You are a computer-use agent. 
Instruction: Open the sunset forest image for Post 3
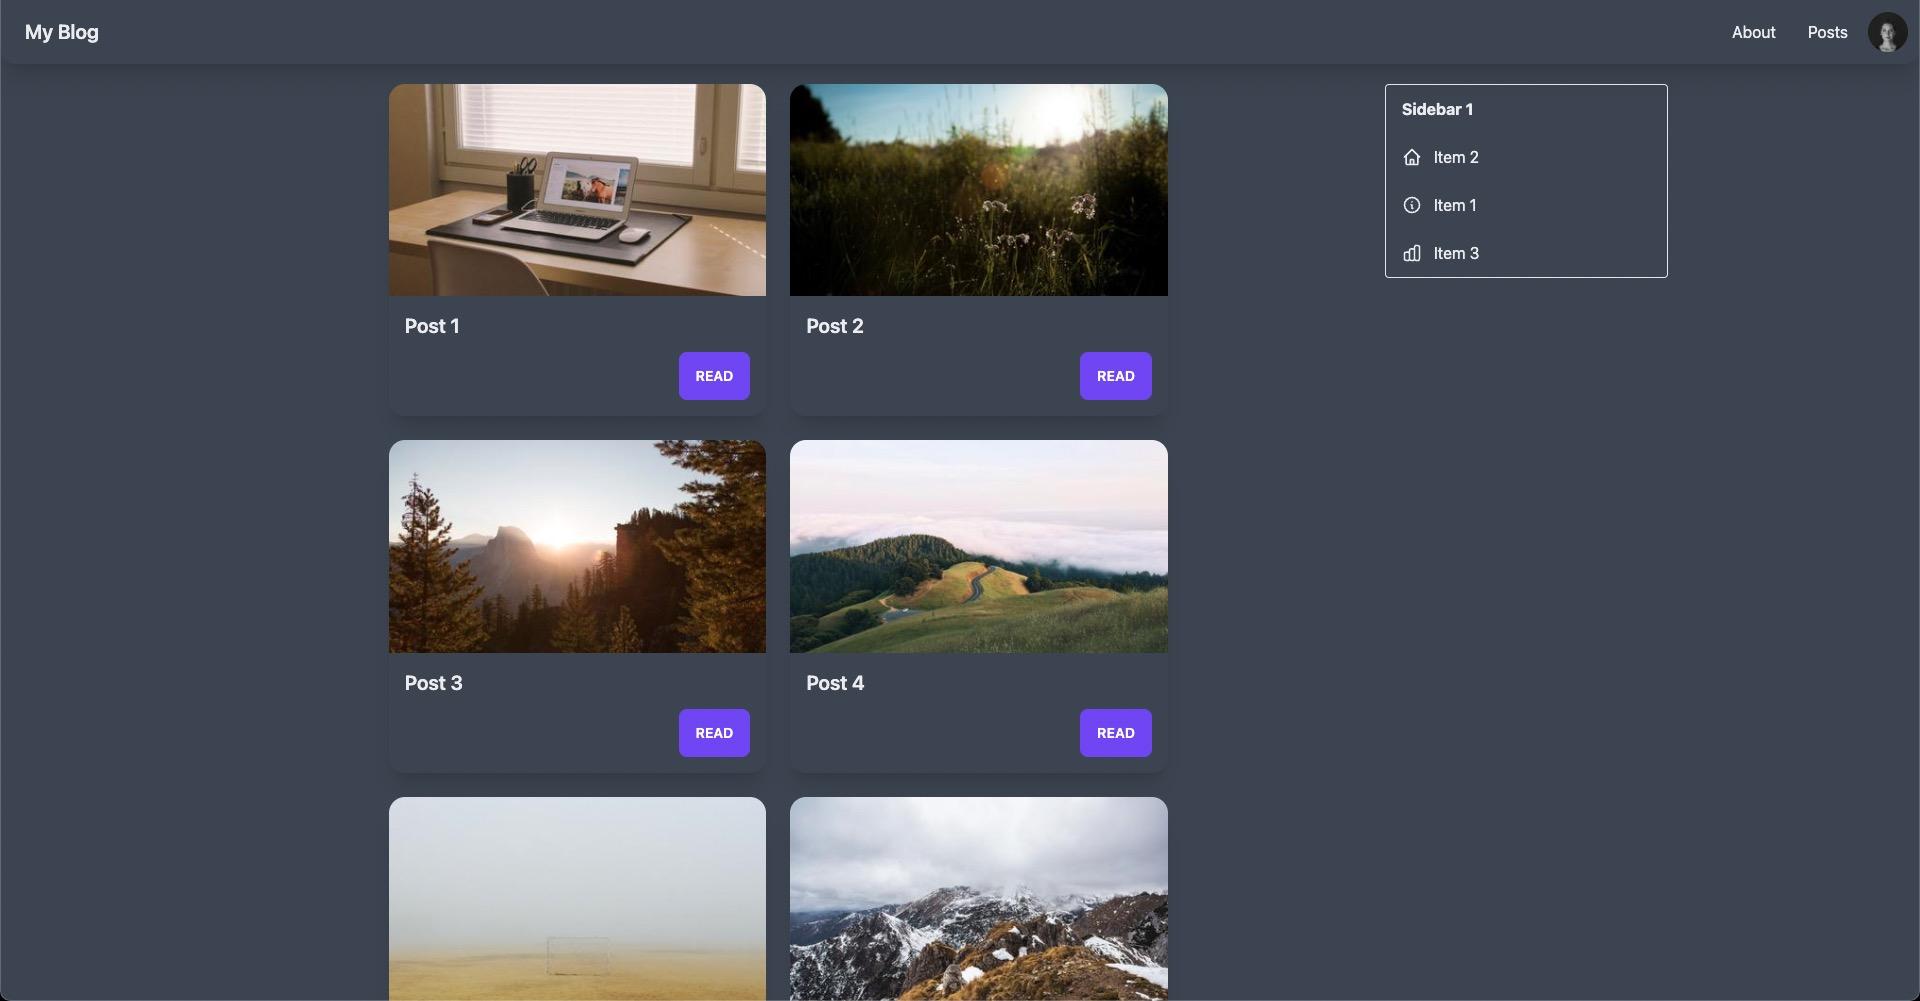[577, 546]
